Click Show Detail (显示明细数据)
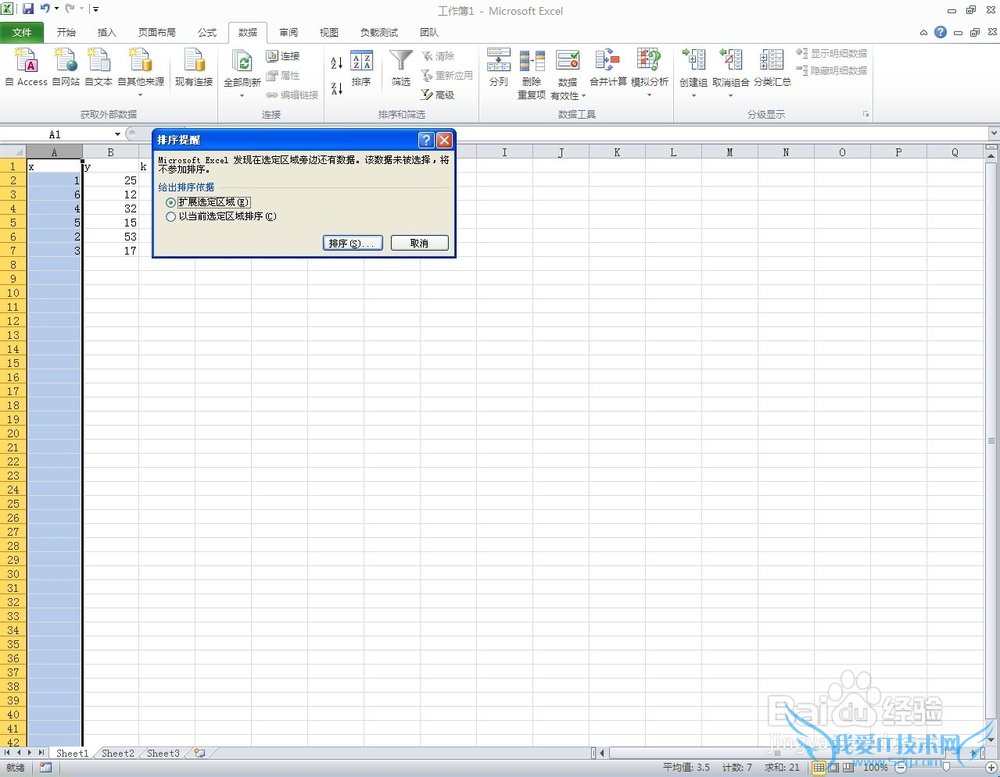 click(x=832, y=54)
